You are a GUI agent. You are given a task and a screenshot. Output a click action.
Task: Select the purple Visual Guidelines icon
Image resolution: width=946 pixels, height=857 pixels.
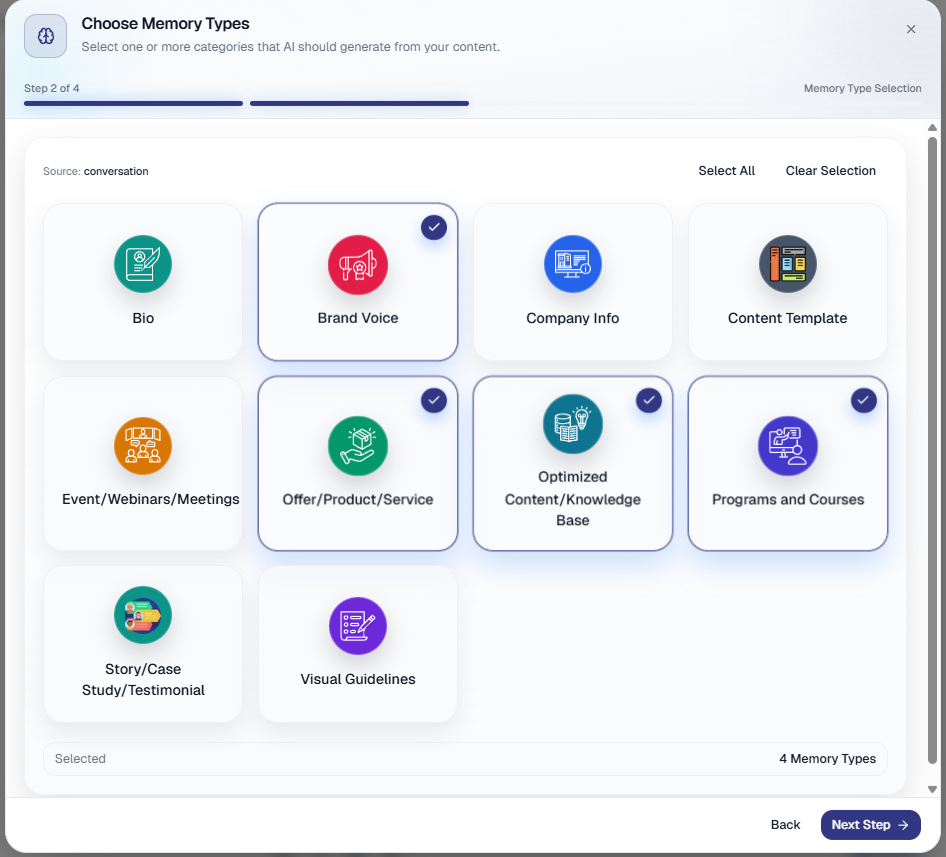pos(358,626)
